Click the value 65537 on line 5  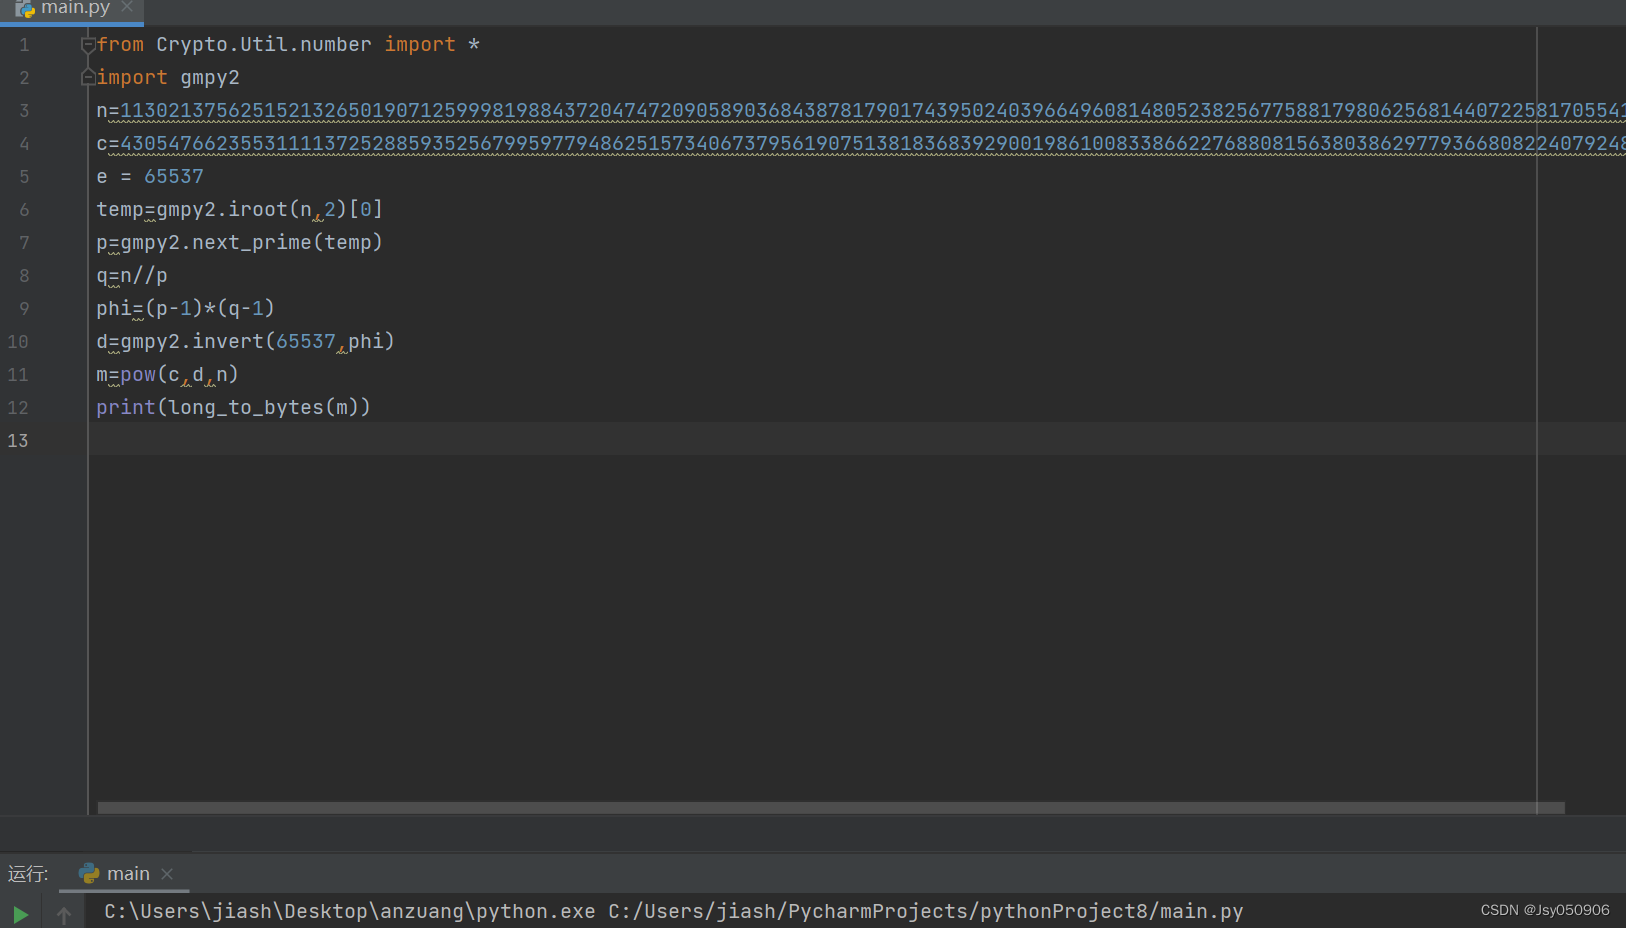[x=173, y=176]
